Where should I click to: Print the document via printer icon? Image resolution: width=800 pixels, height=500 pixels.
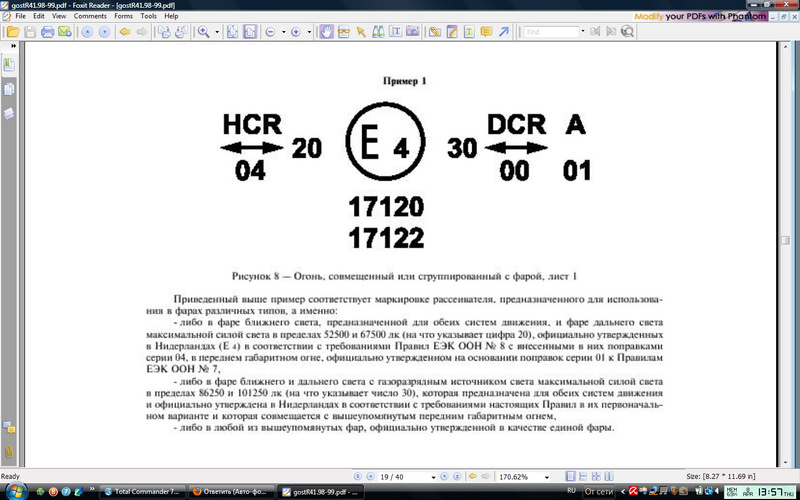tap(47, 32)
